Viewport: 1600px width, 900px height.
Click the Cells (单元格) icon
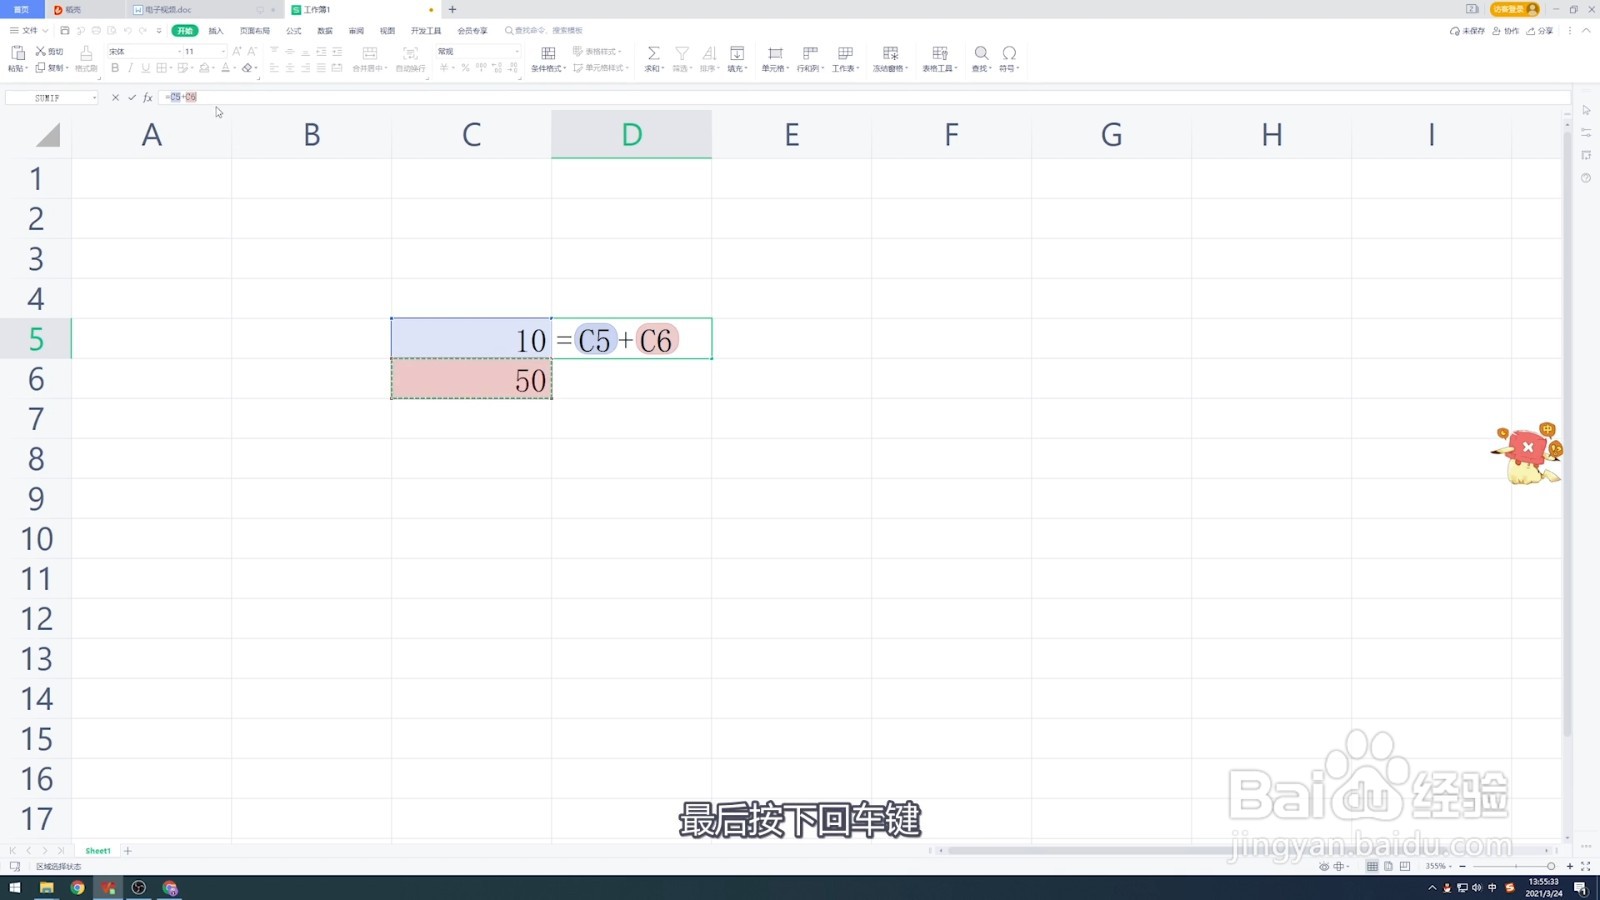[775, 53]
